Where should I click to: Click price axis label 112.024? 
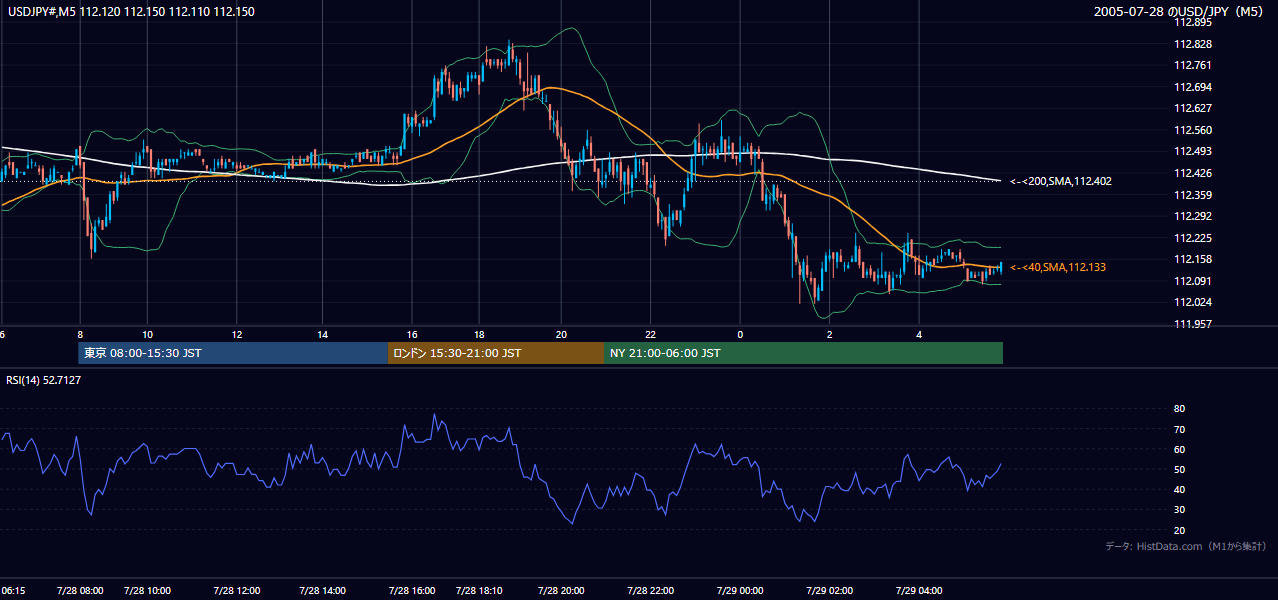click(1192, 302)
